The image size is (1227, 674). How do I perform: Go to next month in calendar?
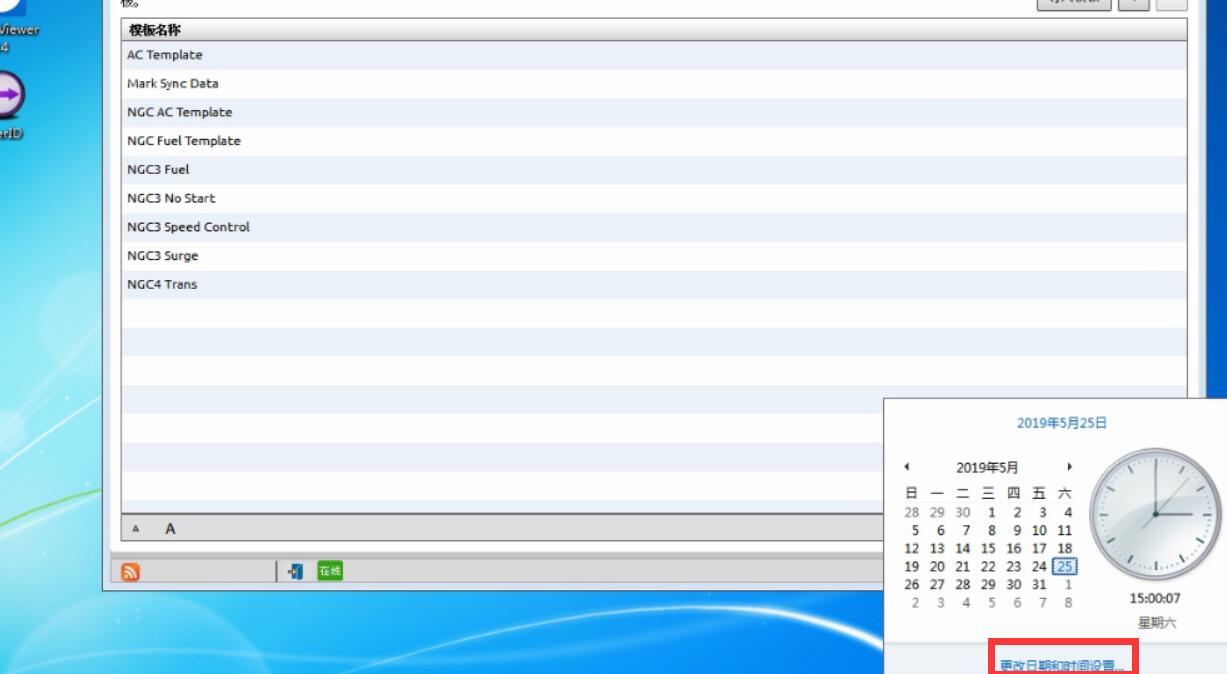click(1069, 467)
